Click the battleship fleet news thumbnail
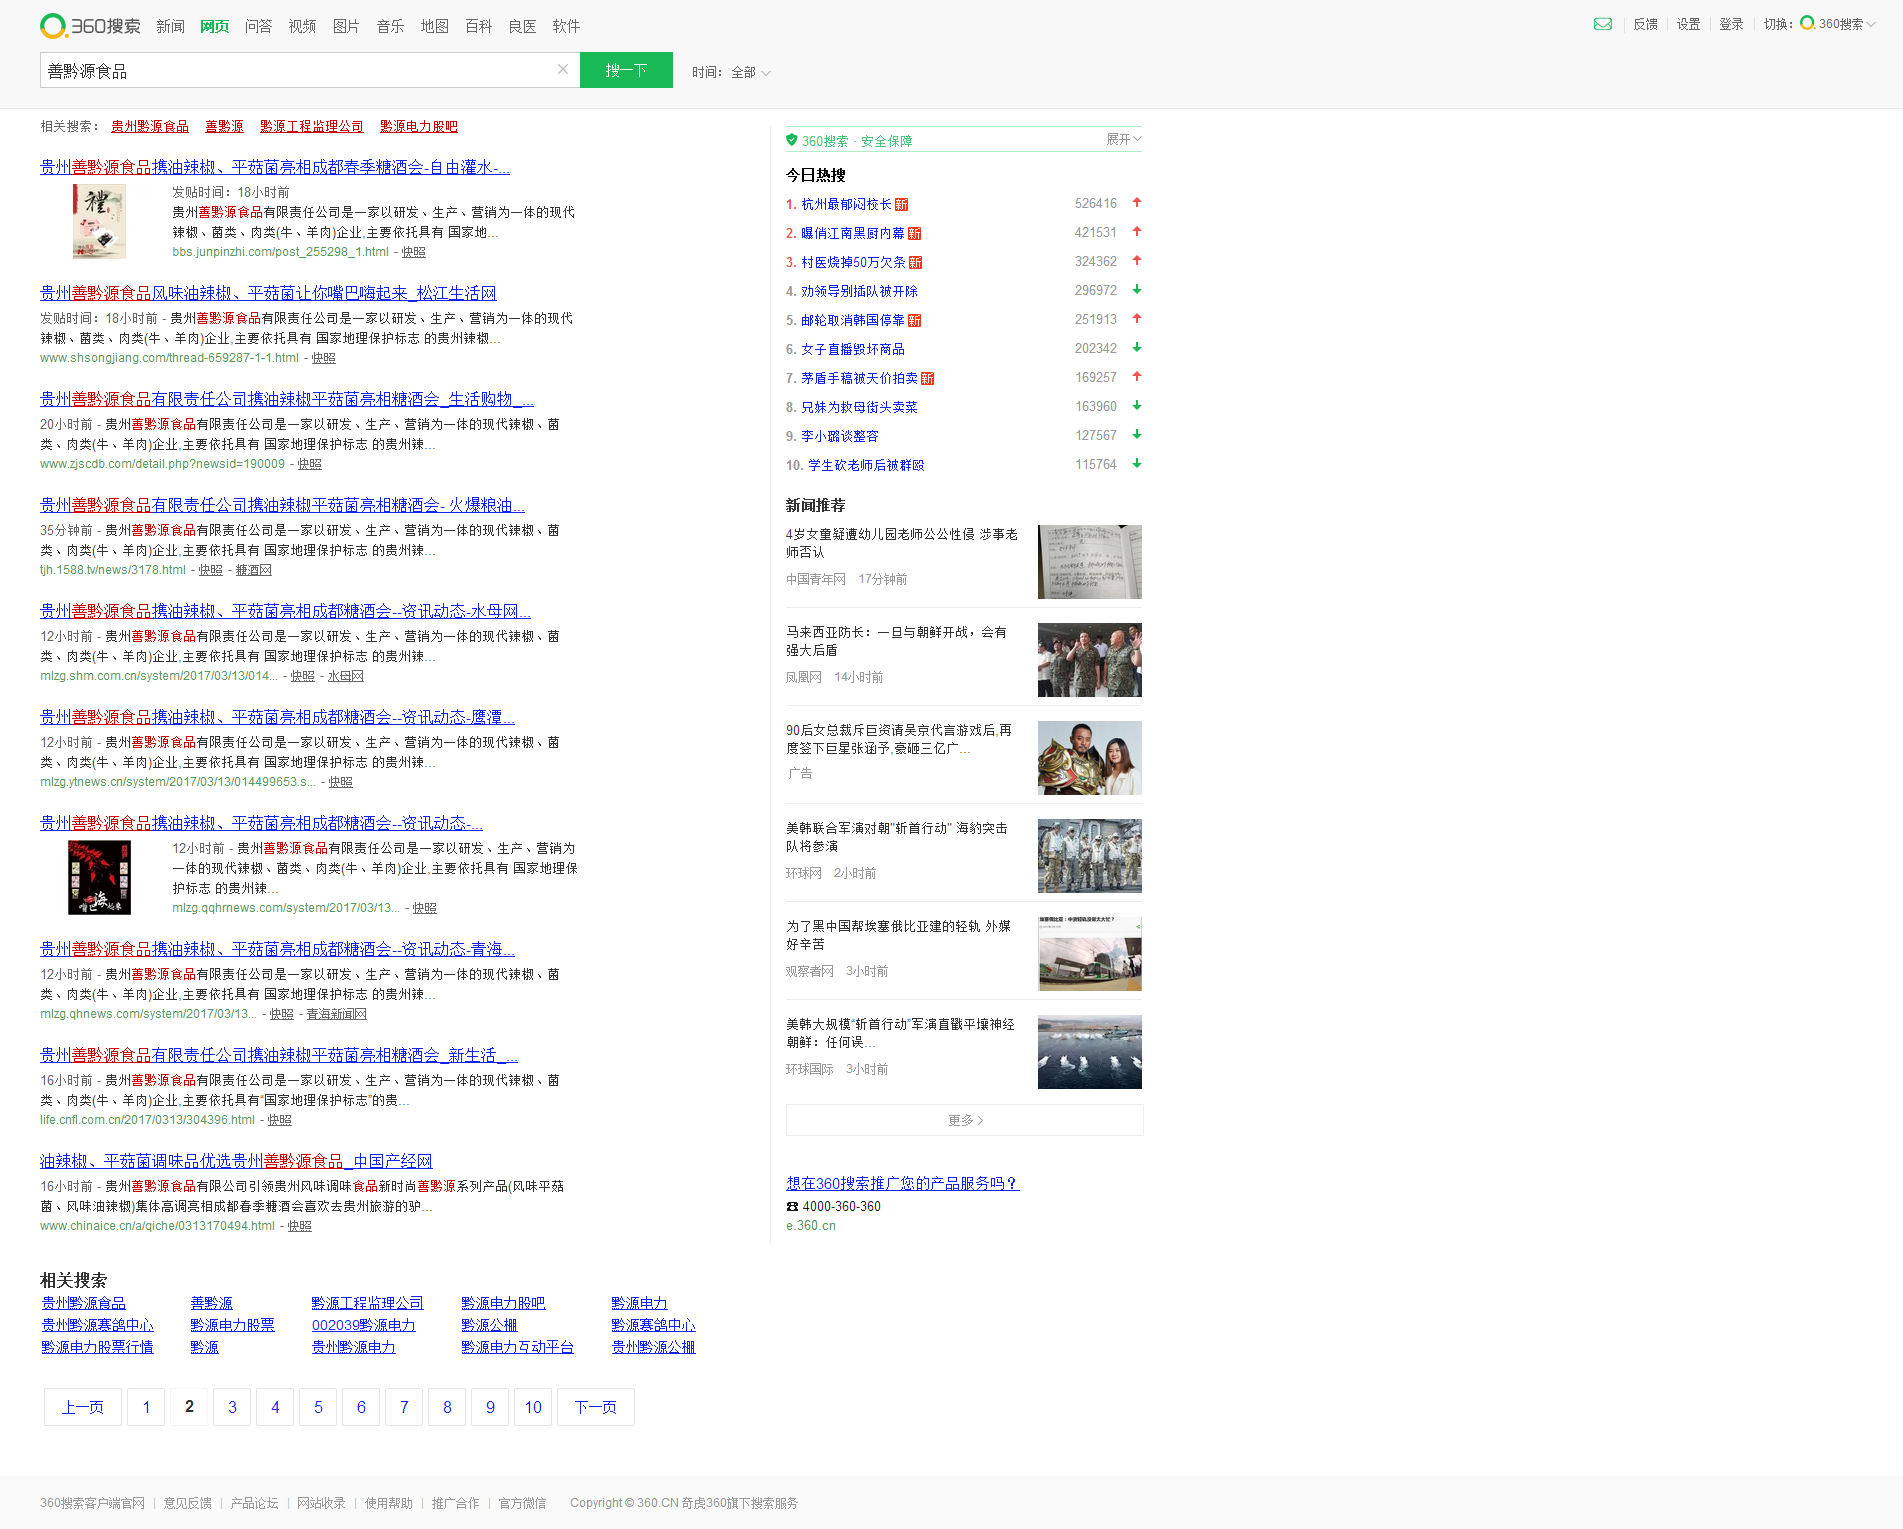This screenshot has width=1903, height=1529. 1089,1052
